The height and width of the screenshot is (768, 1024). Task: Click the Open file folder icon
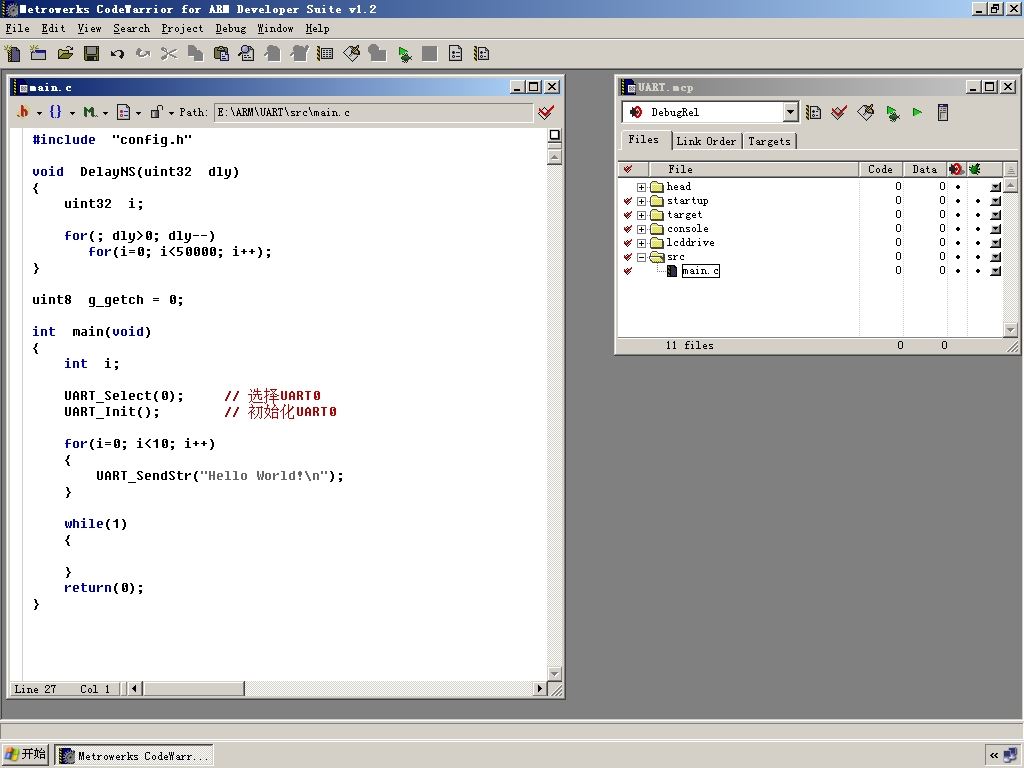(x=65, y=54)
